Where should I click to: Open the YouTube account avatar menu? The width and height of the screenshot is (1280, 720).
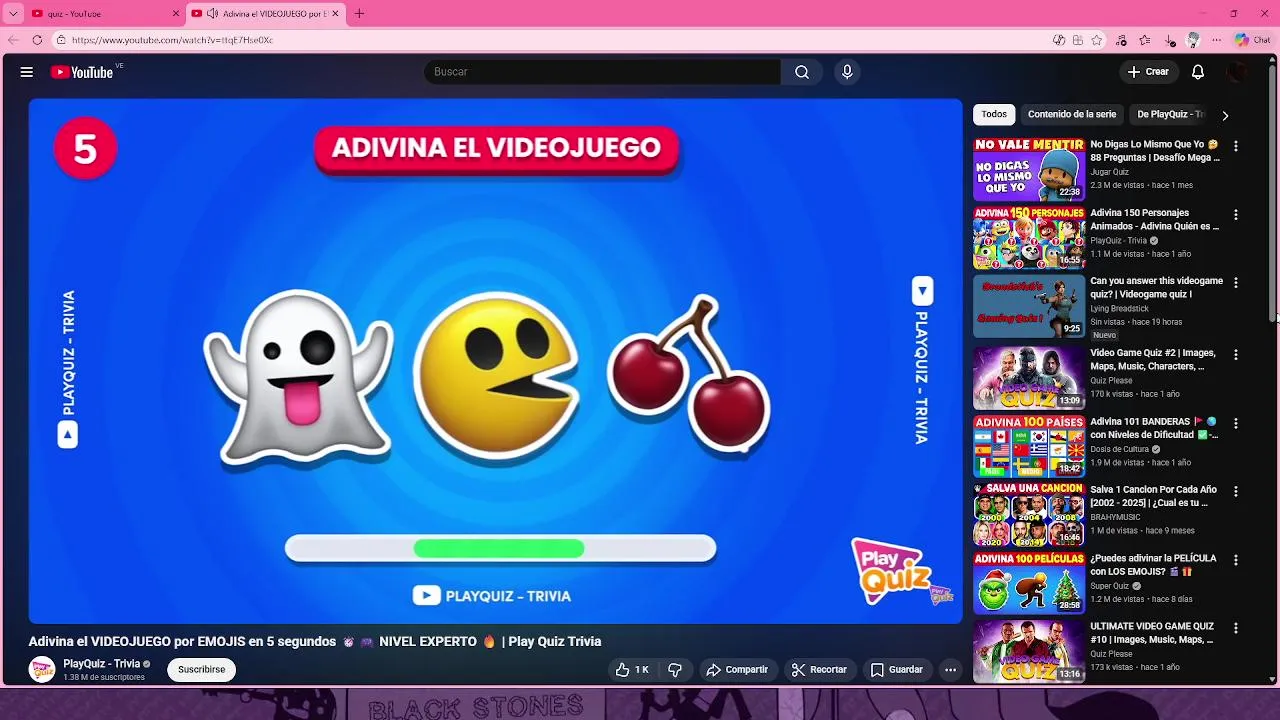[1238, 72]
